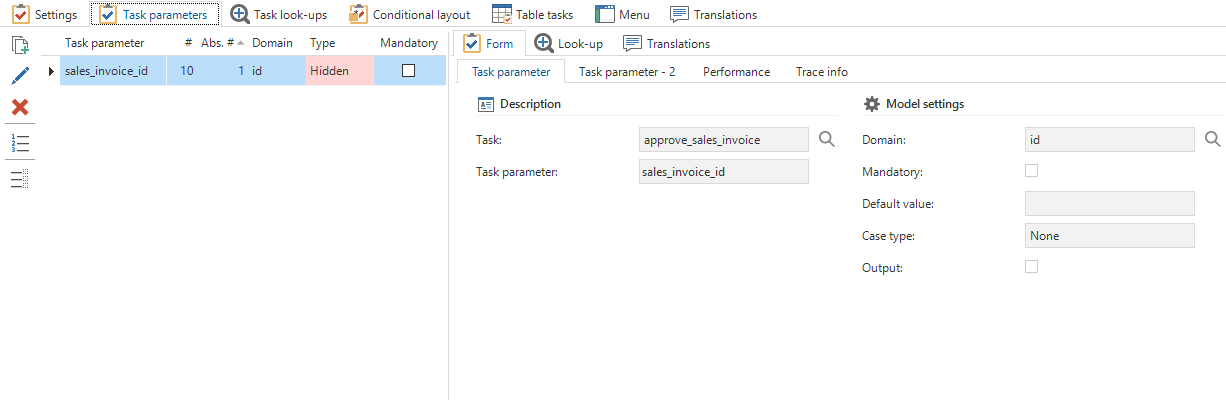Click magnifier icon next to Domain field
This screenshot has height=400, width=1226.
click(x=1212, y=140)
